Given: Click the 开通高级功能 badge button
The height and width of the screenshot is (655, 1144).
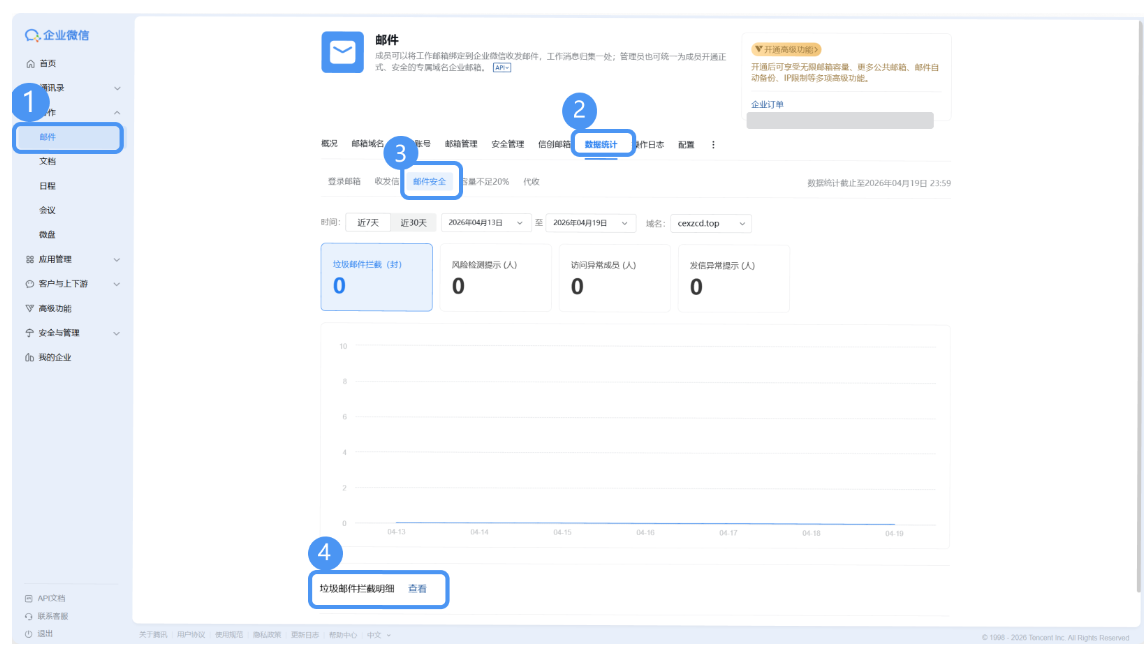Looking at the screenshot, I should 786,50.
